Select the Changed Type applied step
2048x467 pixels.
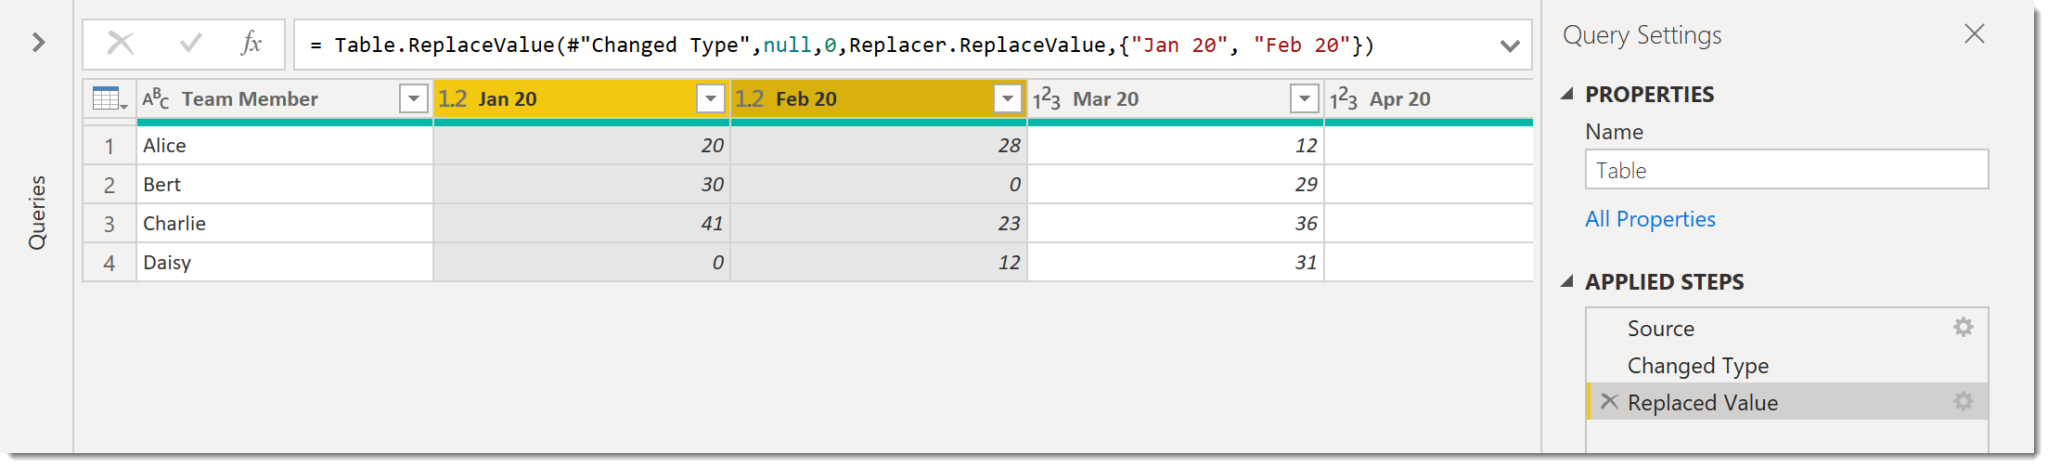click(1697, 366)
